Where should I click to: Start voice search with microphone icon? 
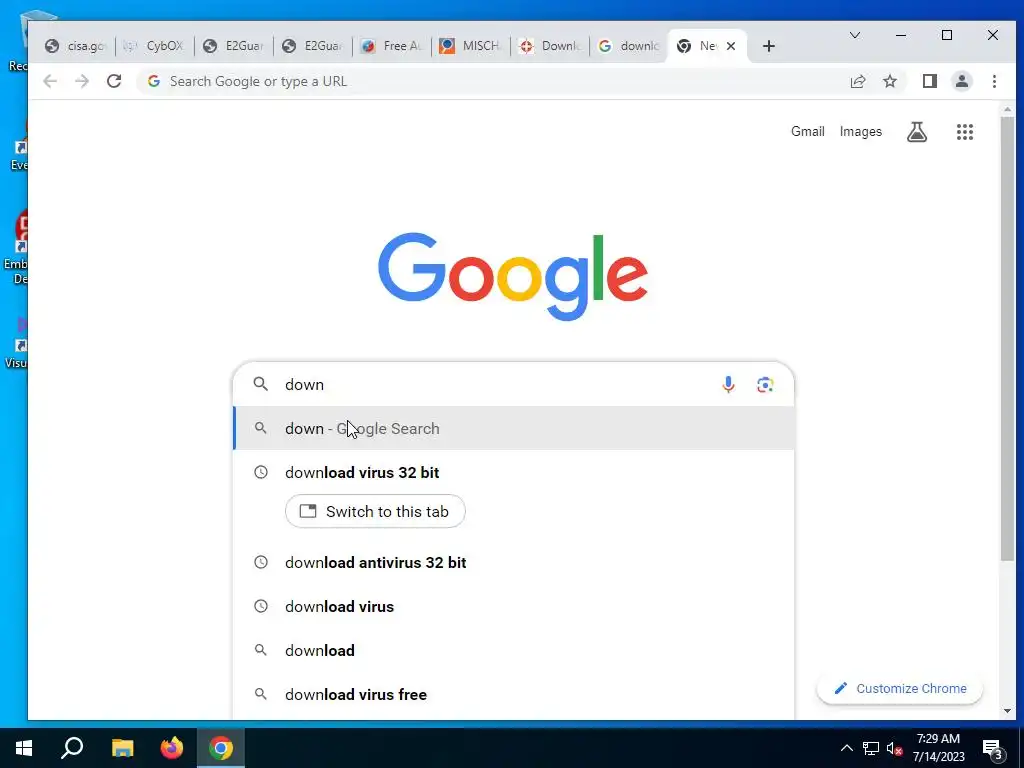point(728,385)
